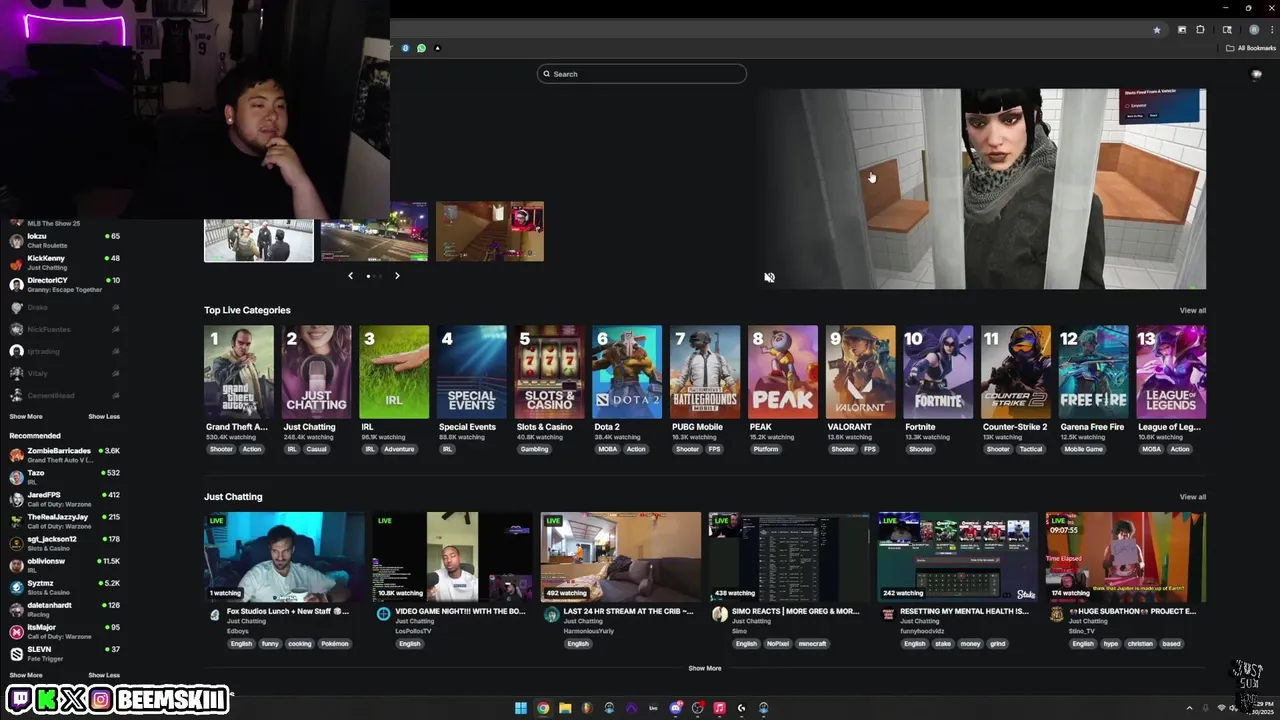
Task: Open the Fortnite category card
Action: coord(938,372)
